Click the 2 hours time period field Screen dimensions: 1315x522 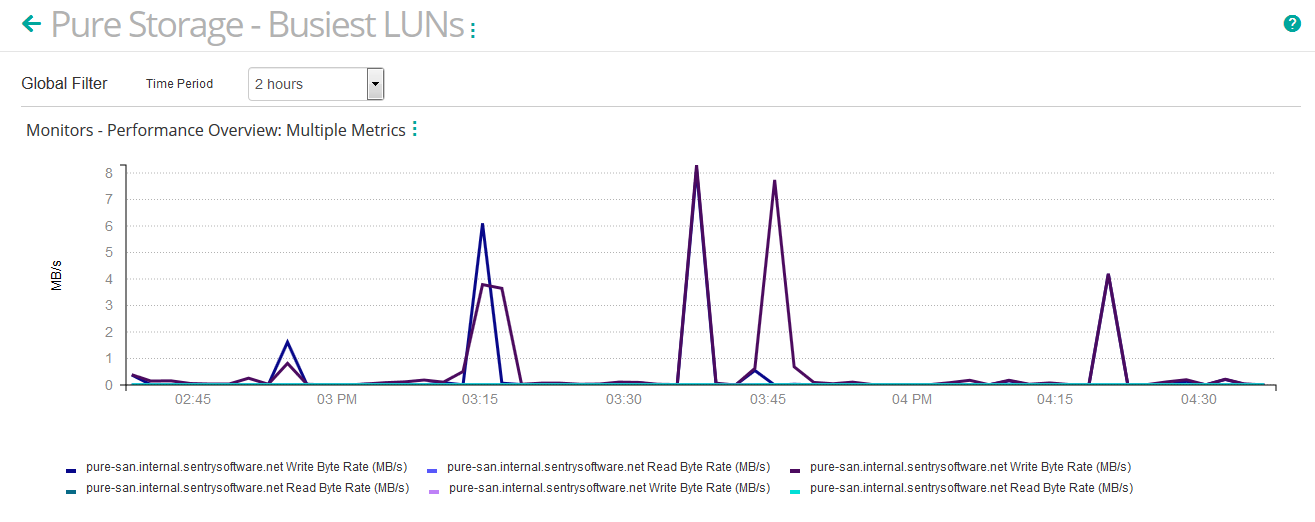308,84
